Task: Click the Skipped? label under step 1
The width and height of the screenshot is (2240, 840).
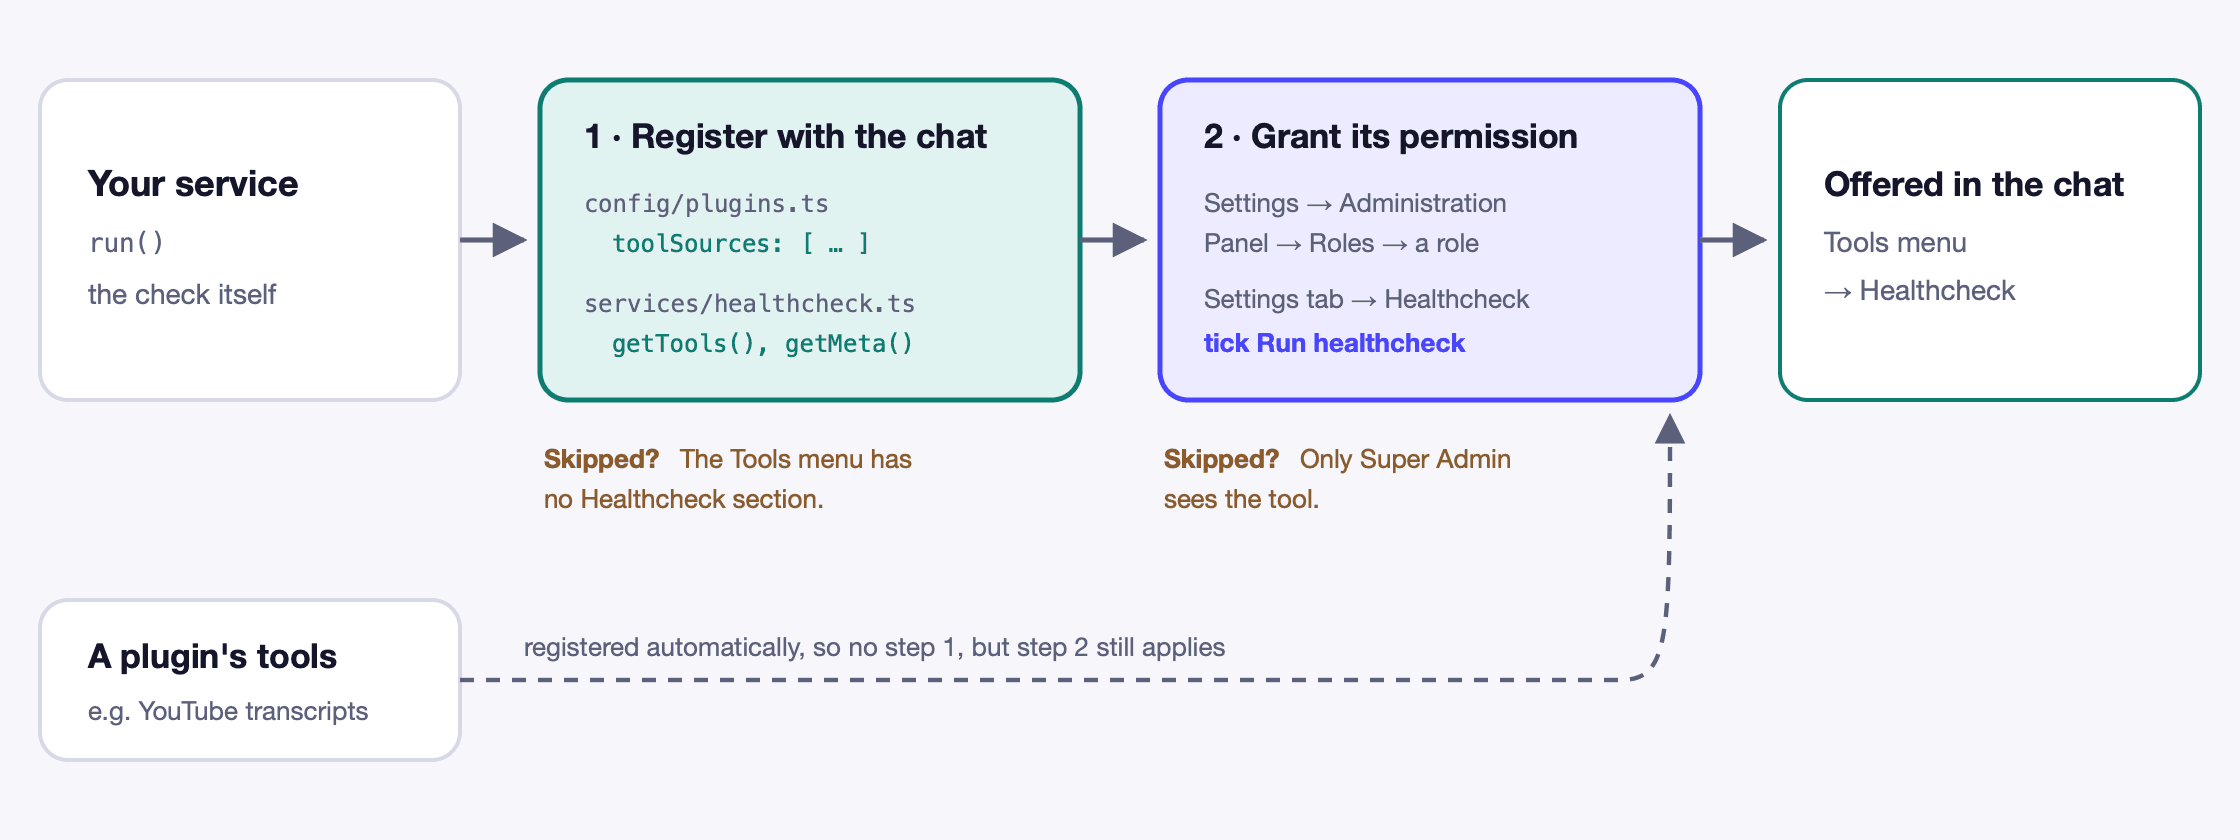Action: [601, 459]
